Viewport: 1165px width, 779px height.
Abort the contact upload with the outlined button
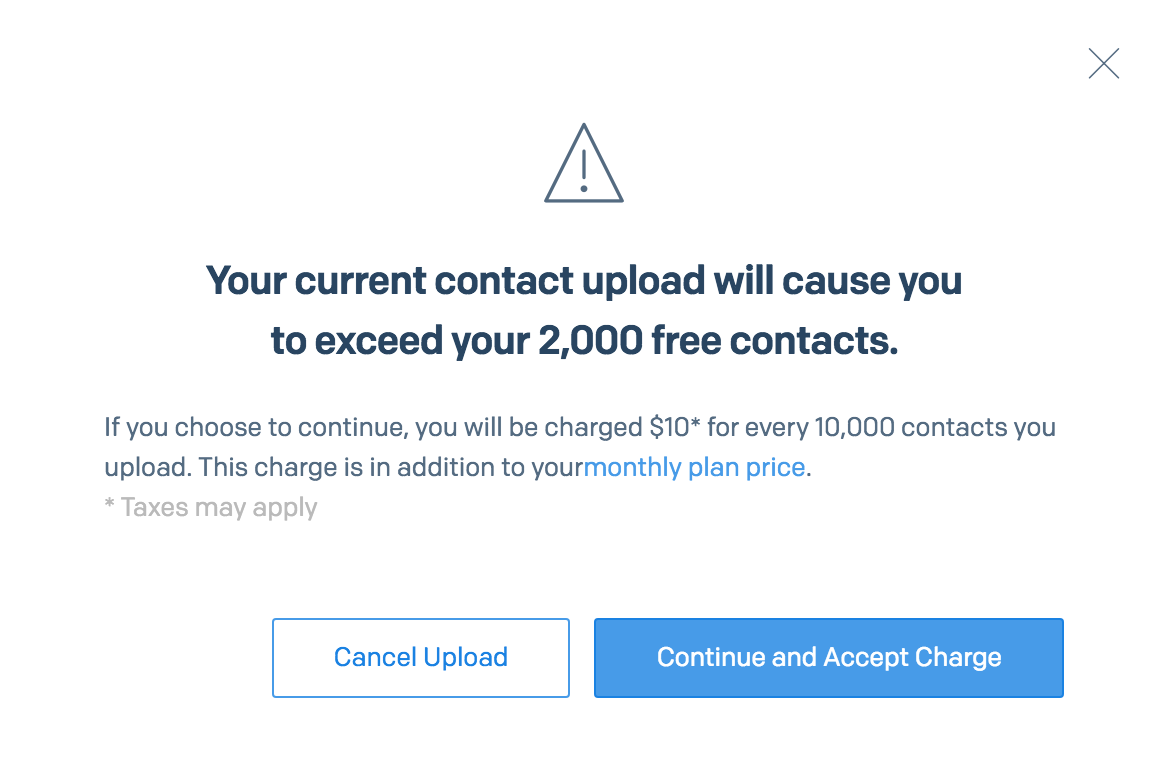[421, 658]
